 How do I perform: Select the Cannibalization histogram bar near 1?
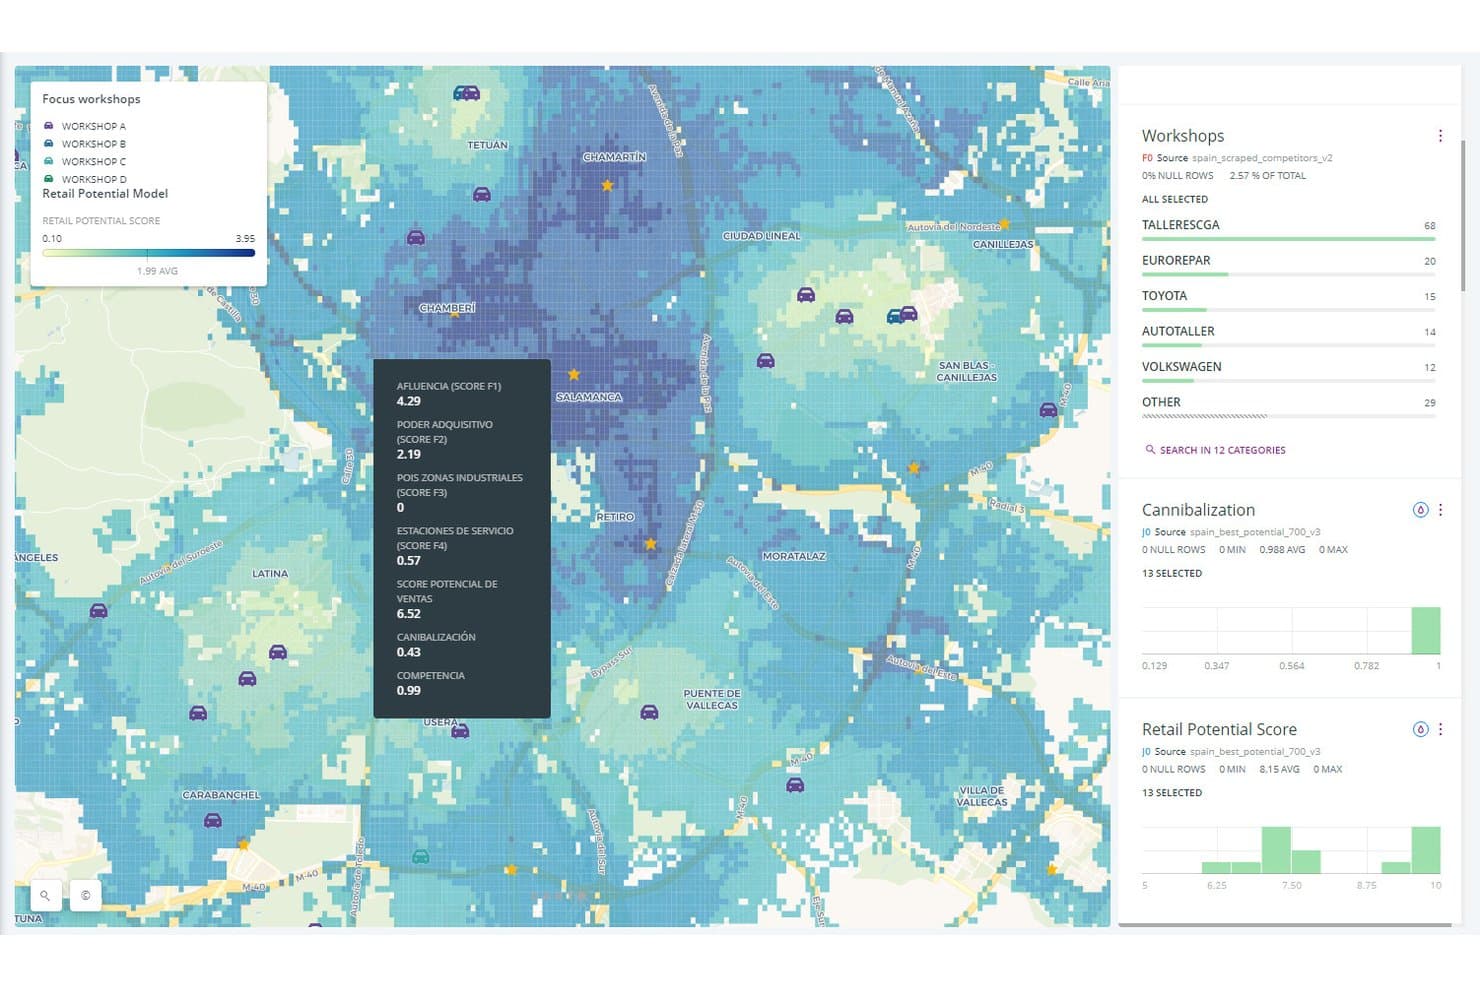click(1426, 631)
